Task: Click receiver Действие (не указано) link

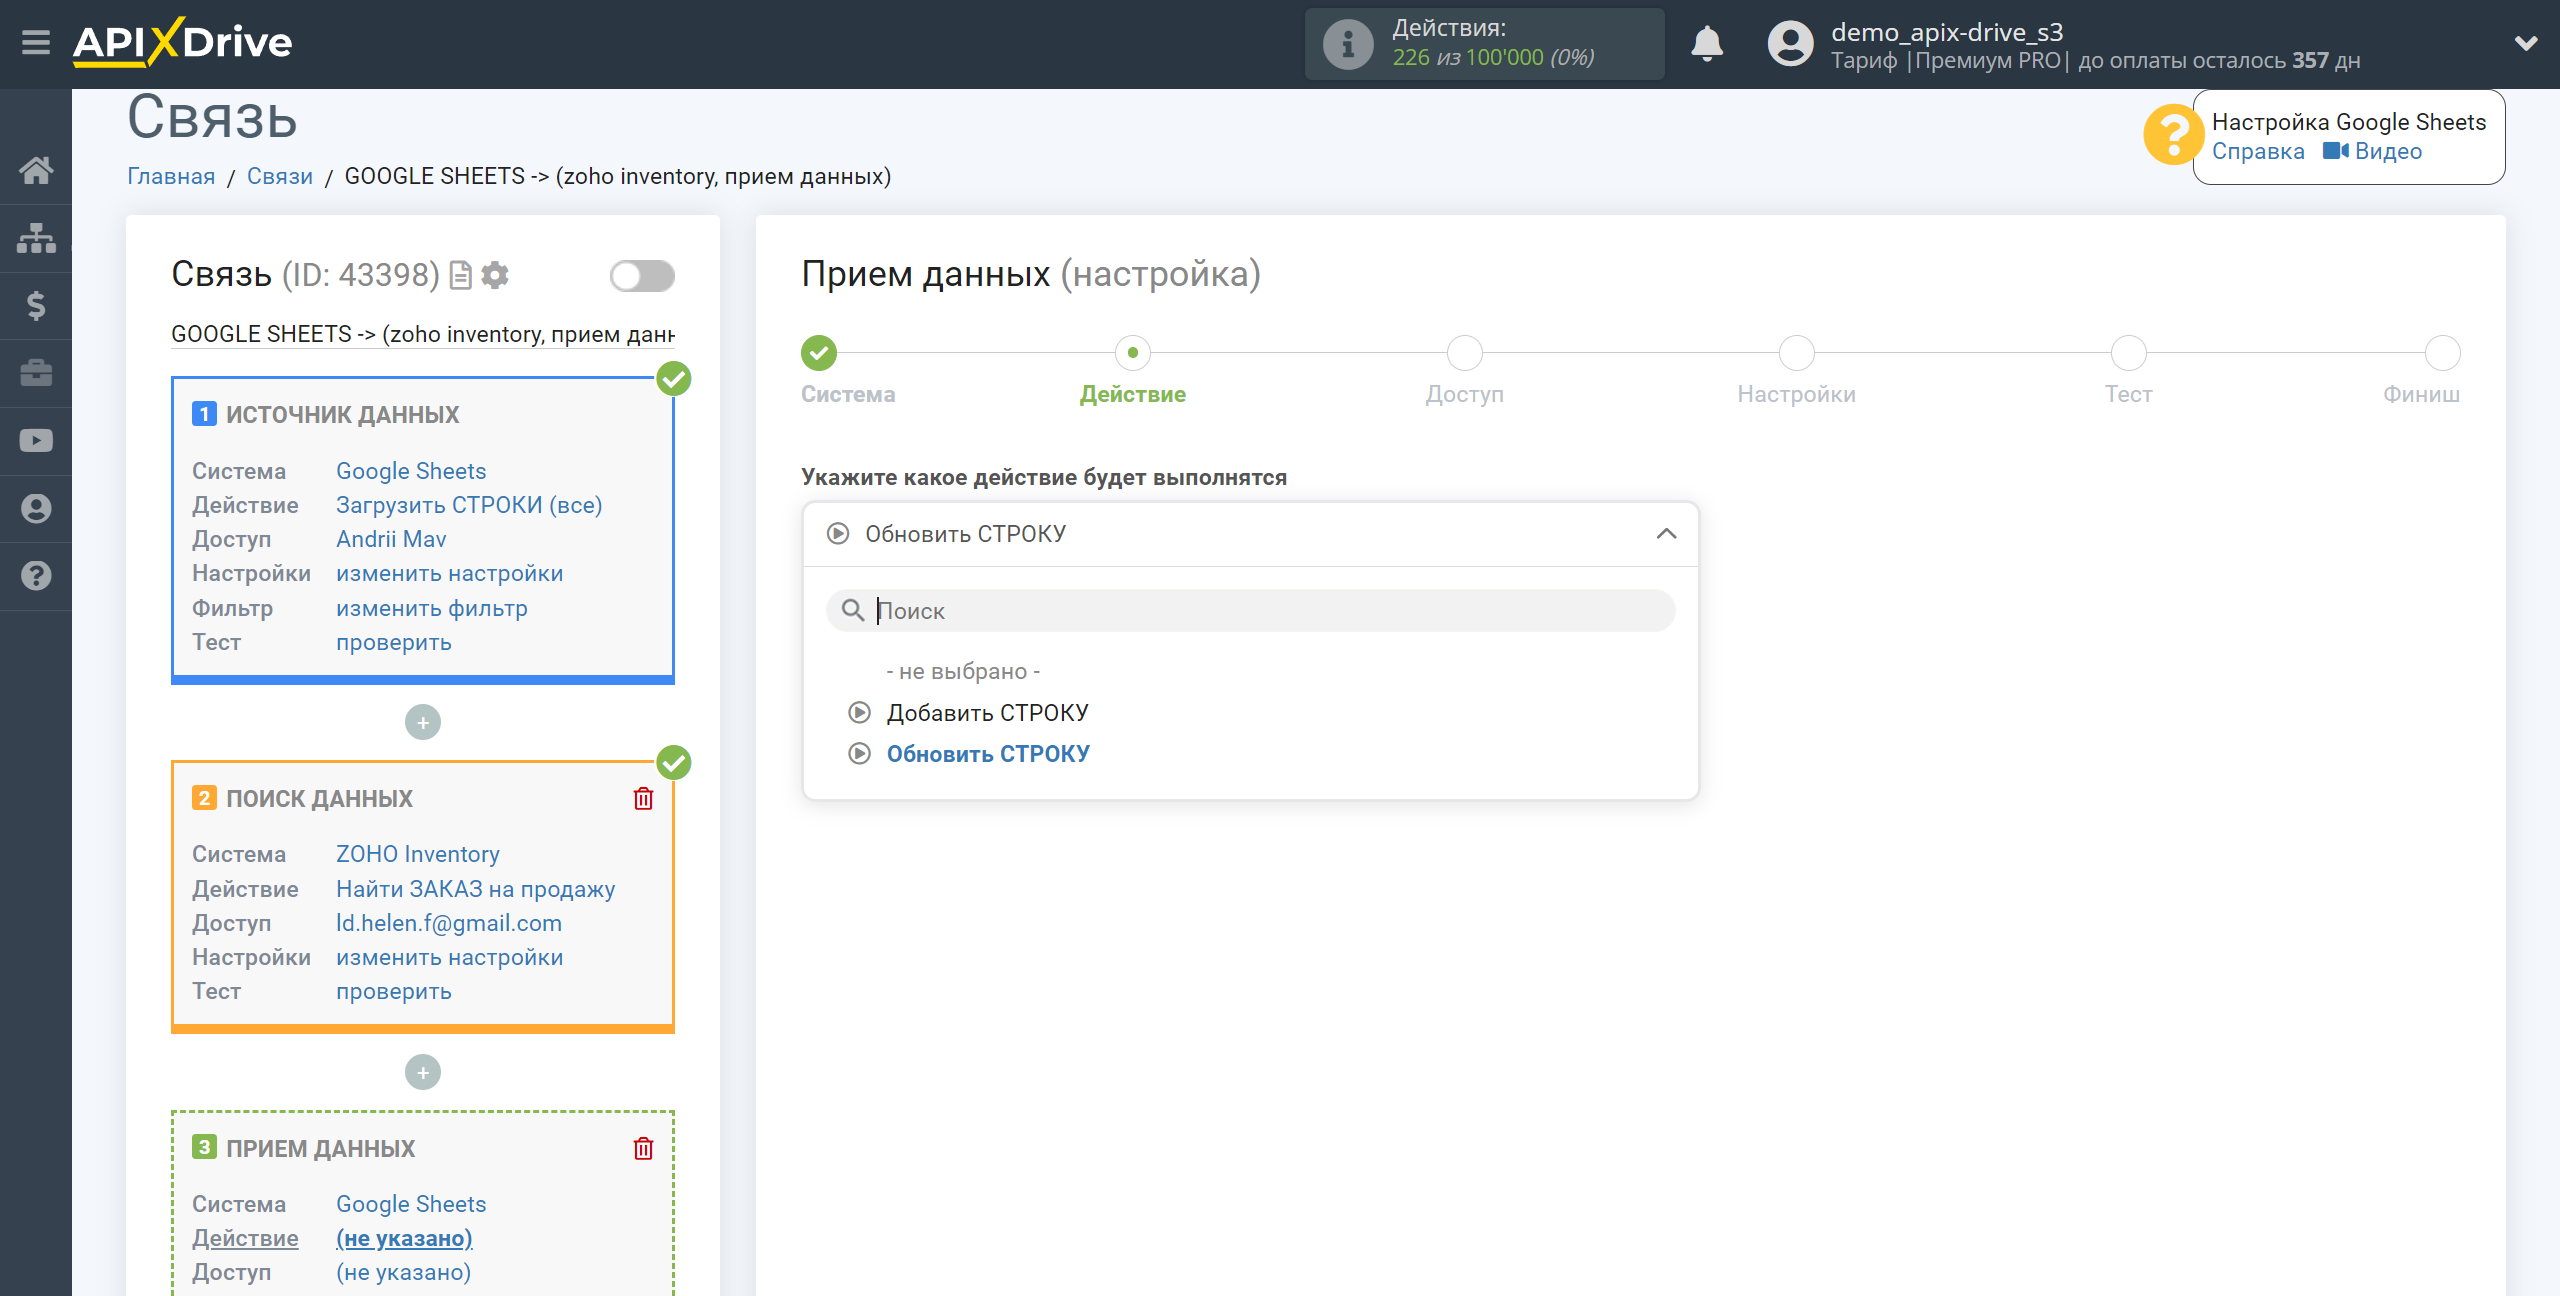Action: pos(404,1238)
